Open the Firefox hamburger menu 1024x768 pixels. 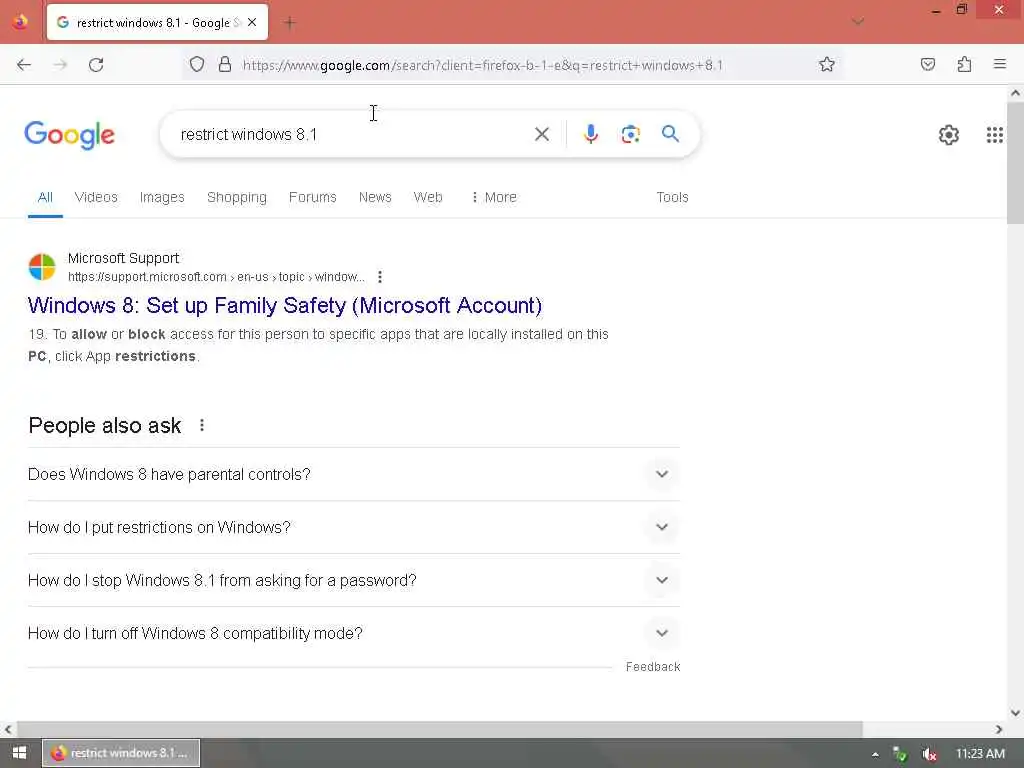pyautogui.click(x=999, y=64)
